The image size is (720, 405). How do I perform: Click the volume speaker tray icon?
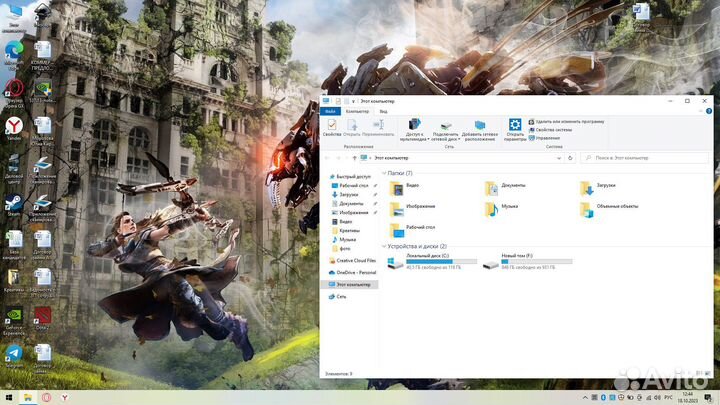(658, 398)
